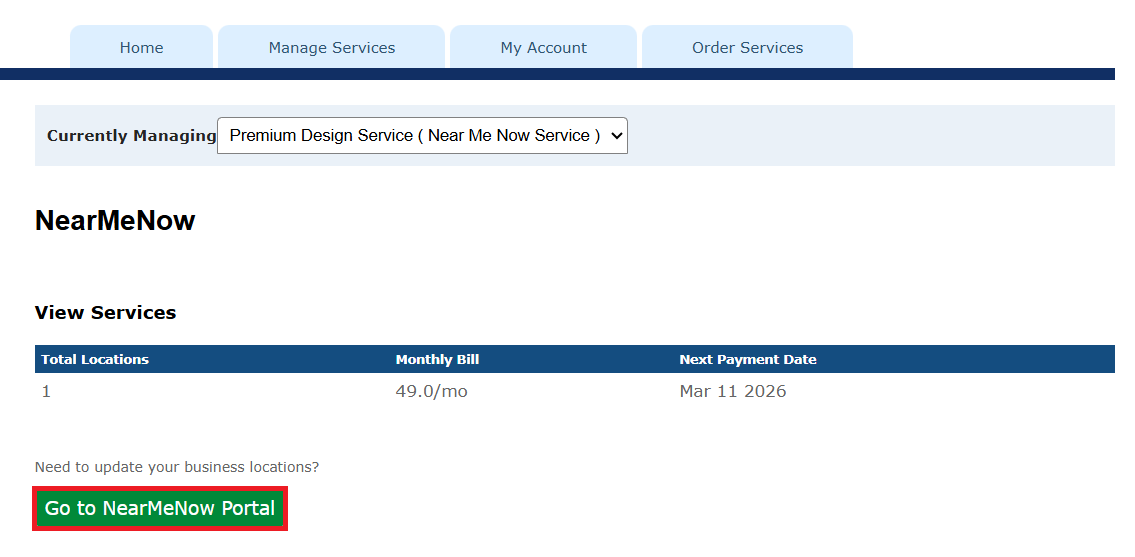Select the total locations value 1

click(x=46, y=392)
